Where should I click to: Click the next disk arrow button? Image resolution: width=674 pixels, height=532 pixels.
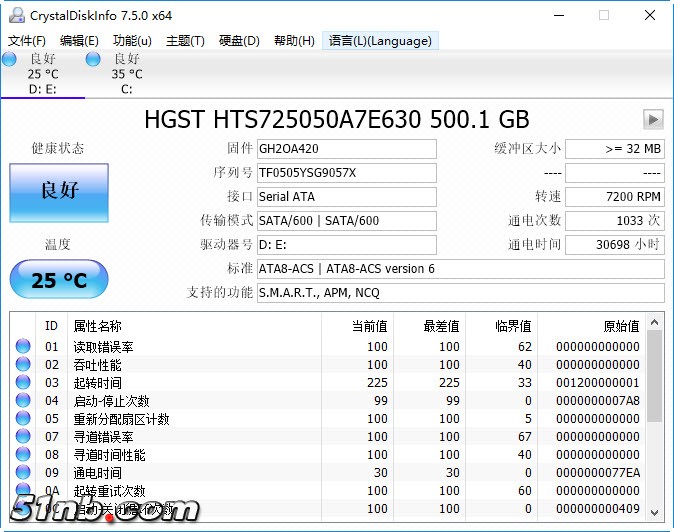(x=653, y=120)
